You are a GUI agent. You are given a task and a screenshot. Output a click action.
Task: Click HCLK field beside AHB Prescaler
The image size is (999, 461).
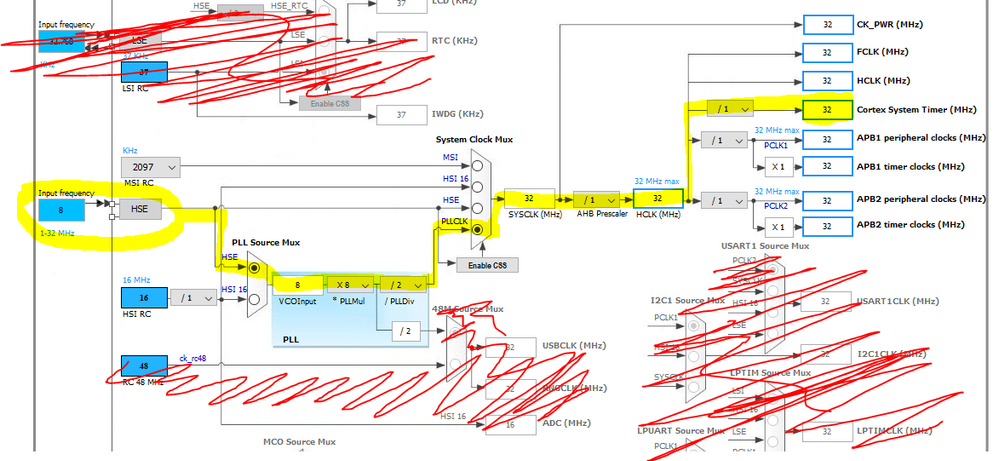tap(658, 198)
